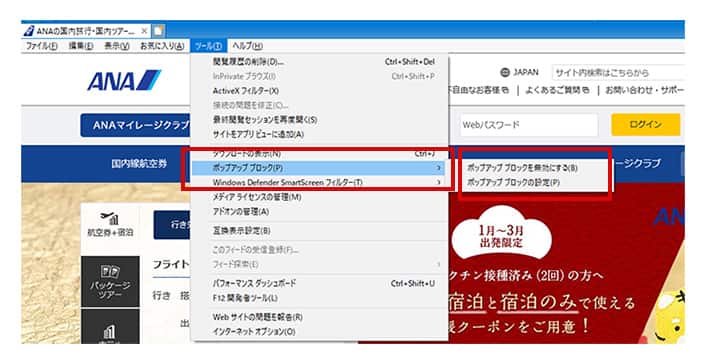Expand the ポップアップ ブロック submenu arrow
The height and width of the screenshot is (364, 706).
tap(439, 168)
